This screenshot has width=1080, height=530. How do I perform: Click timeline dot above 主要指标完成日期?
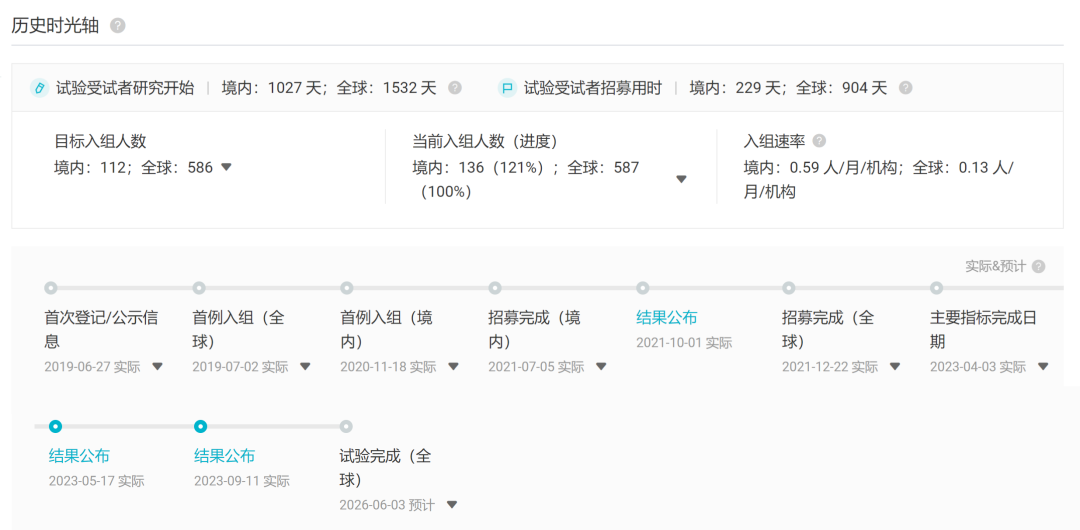coord(937,288)
